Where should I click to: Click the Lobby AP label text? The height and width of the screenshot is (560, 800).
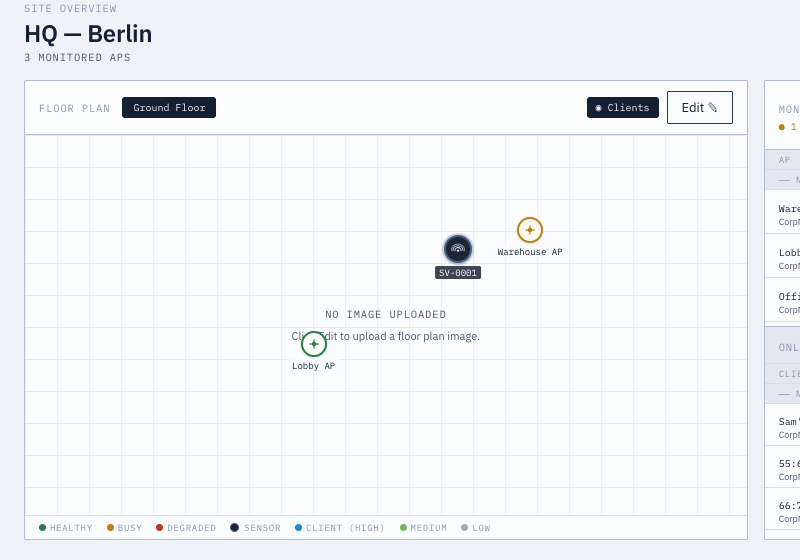(314, 366)
